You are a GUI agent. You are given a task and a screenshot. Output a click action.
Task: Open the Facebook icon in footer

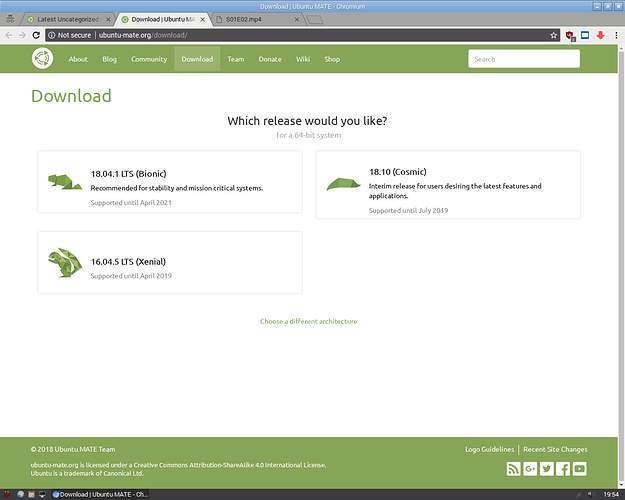[563, 469]
